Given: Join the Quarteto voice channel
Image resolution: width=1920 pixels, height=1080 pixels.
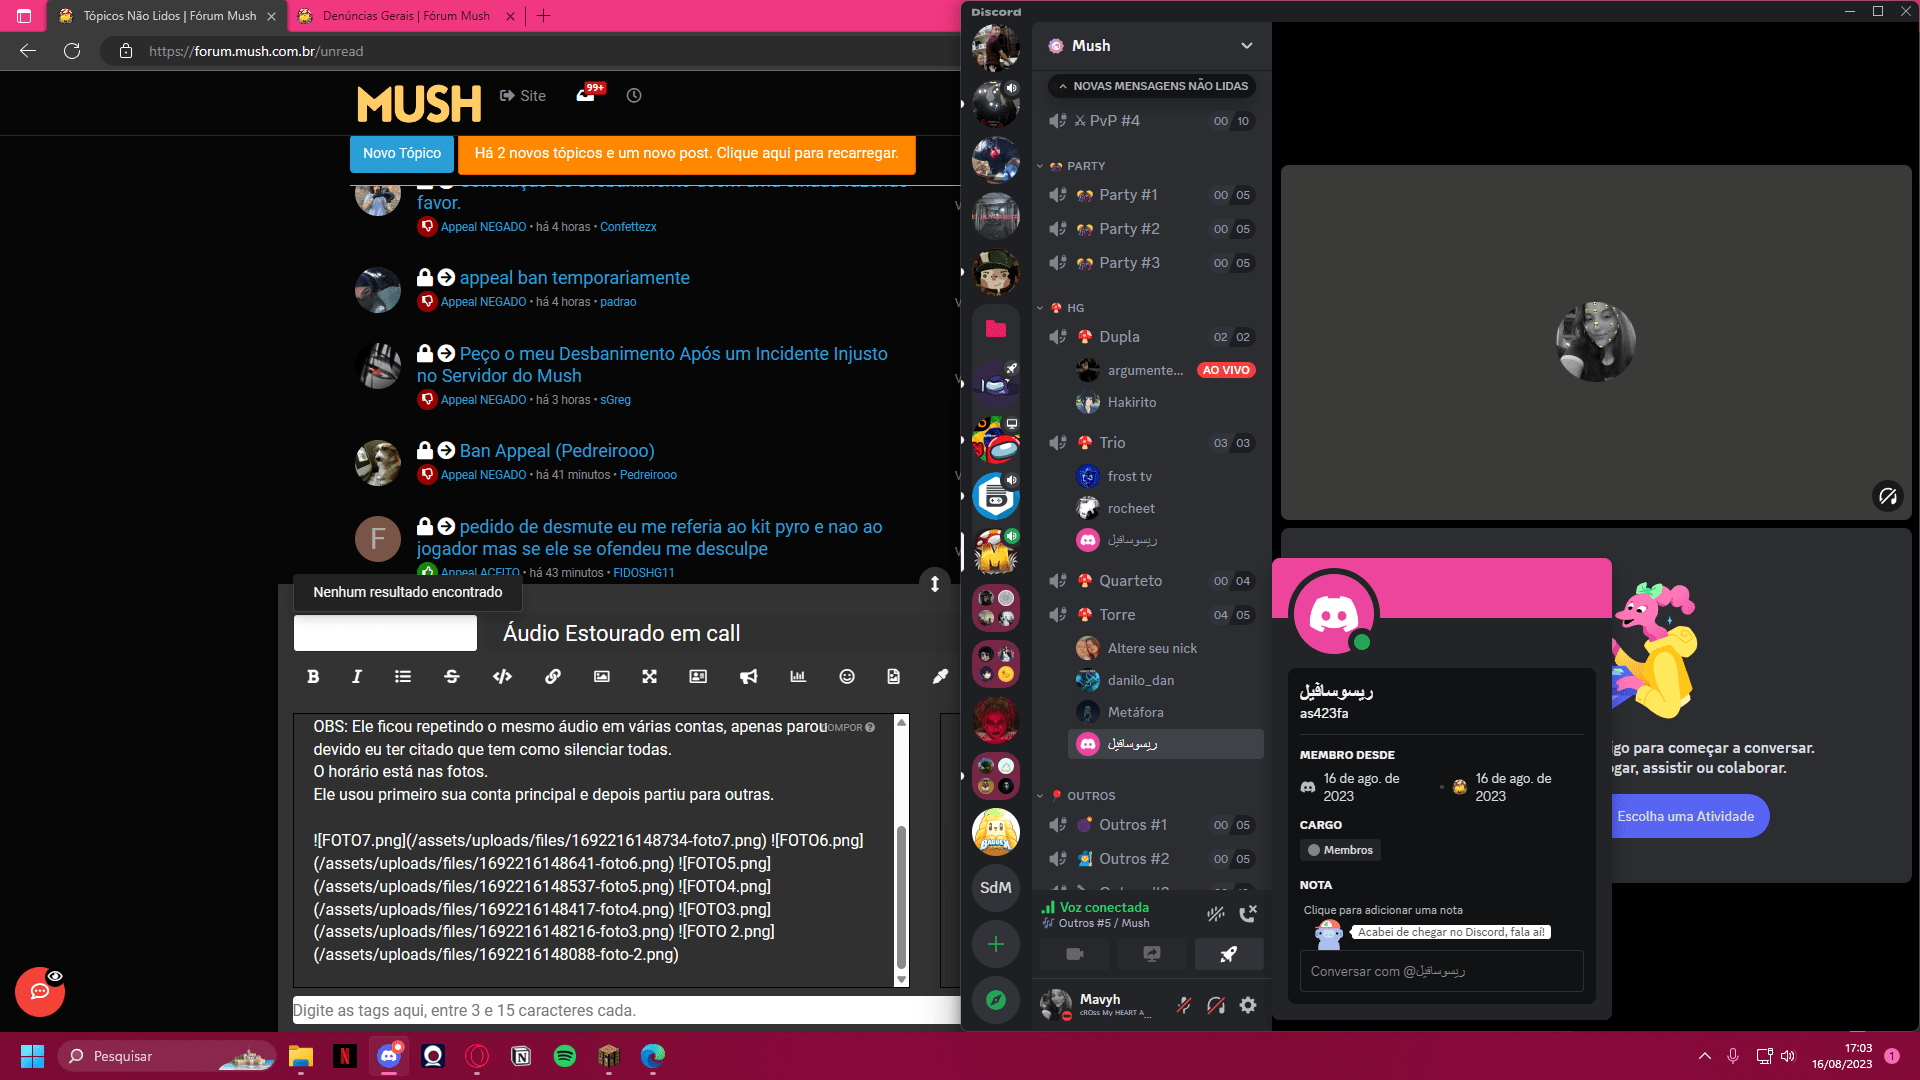Looking at the screenshot, I should 1152,581.
